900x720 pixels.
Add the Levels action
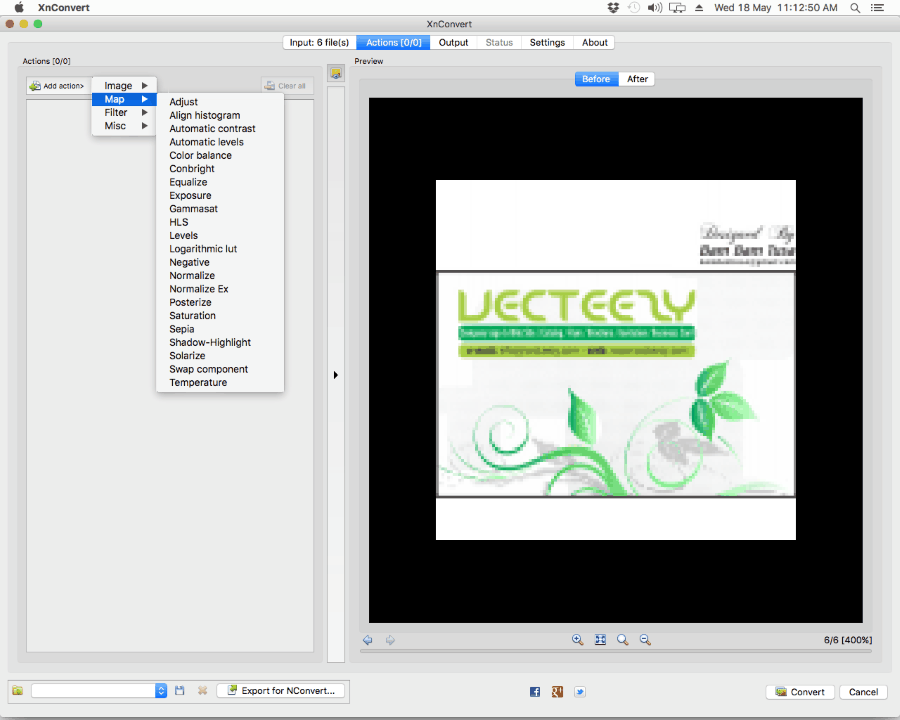coord(220,235)
